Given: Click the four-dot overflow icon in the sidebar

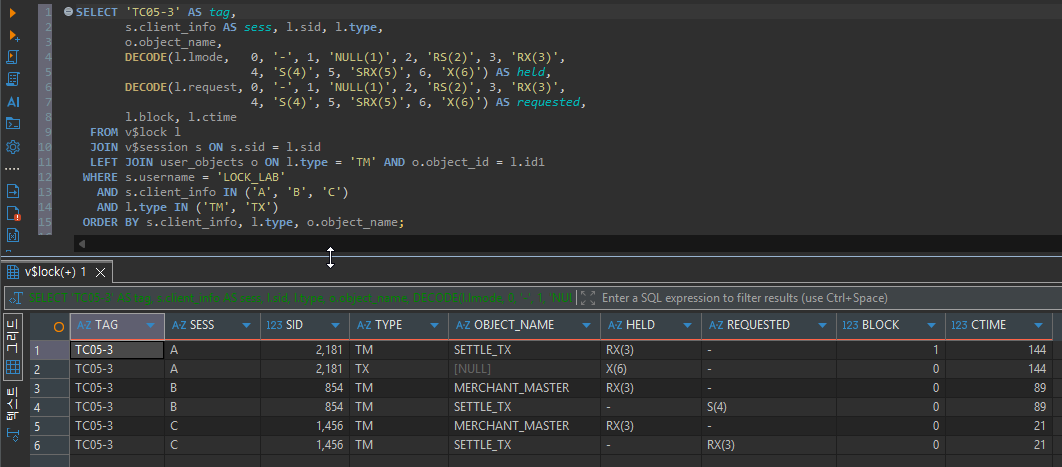Looking at the screenshot, I should tap(13, 169).
